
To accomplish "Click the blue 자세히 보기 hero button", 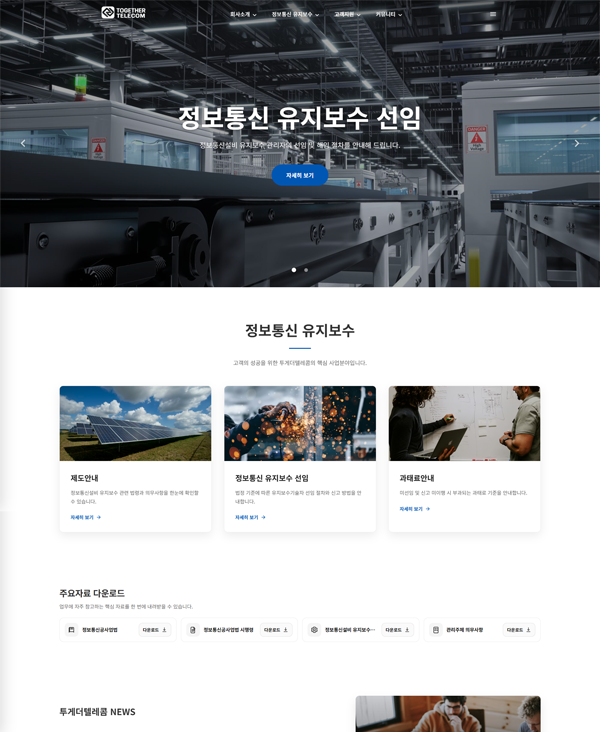I will [x=300, y=175].
